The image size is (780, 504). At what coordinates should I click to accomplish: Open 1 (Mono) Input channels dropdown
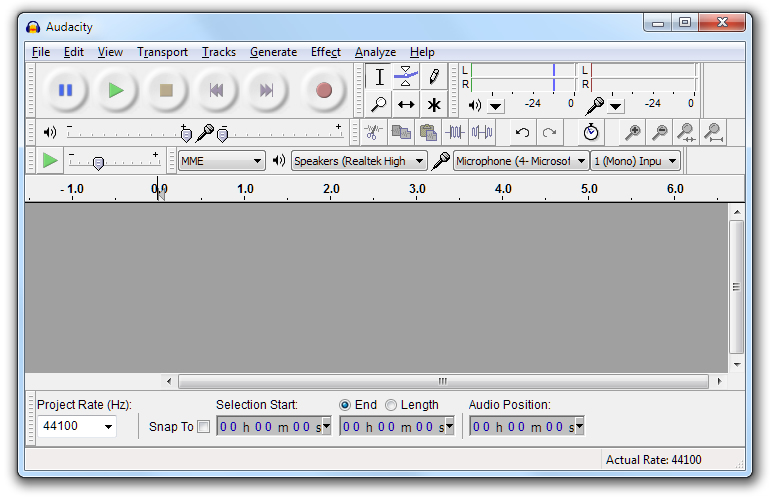point(635,161)
